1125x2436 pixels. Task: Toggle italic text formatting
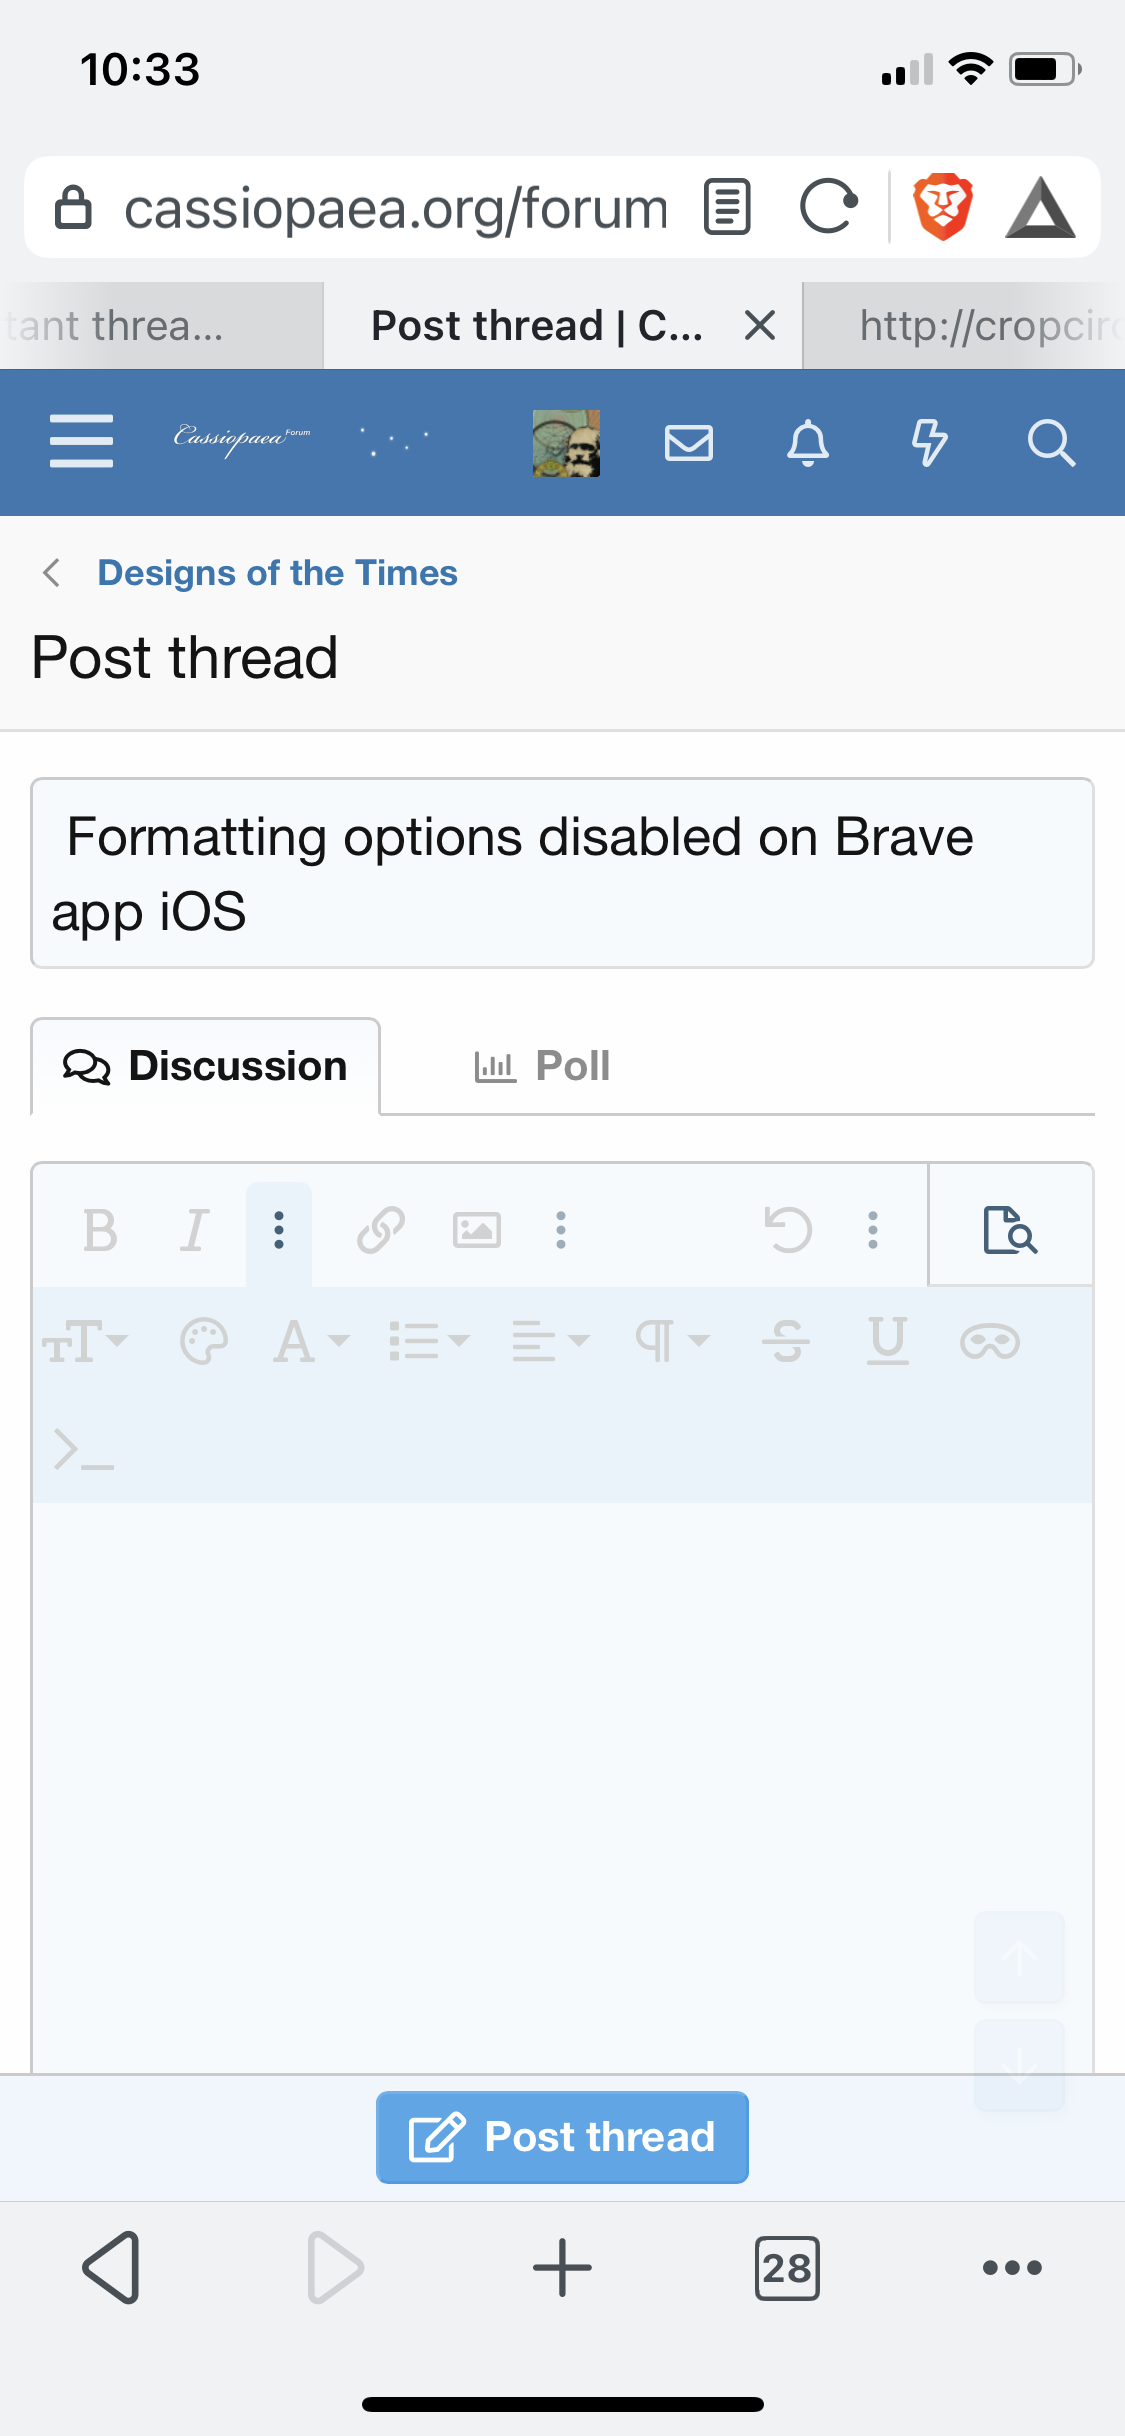pyautogui.click(x=194, y=1230)
